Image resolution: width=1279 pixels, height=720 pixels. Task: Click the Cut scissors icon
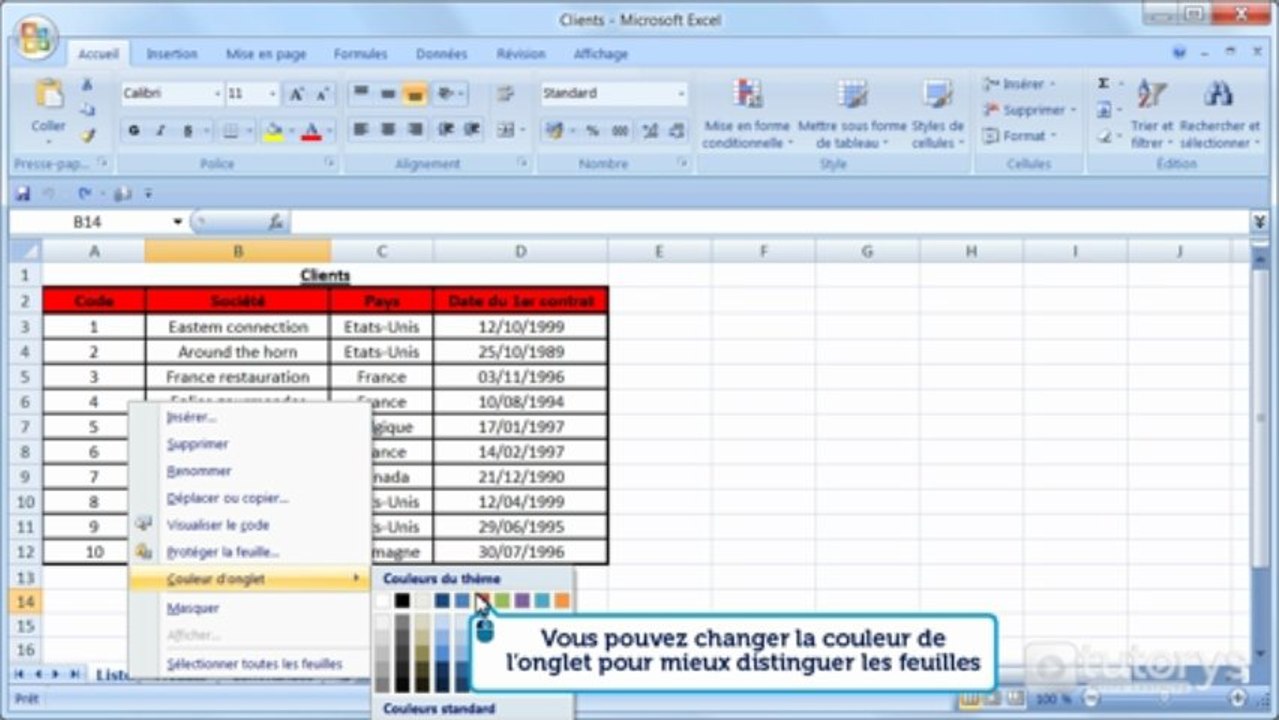tap(88, 86)
